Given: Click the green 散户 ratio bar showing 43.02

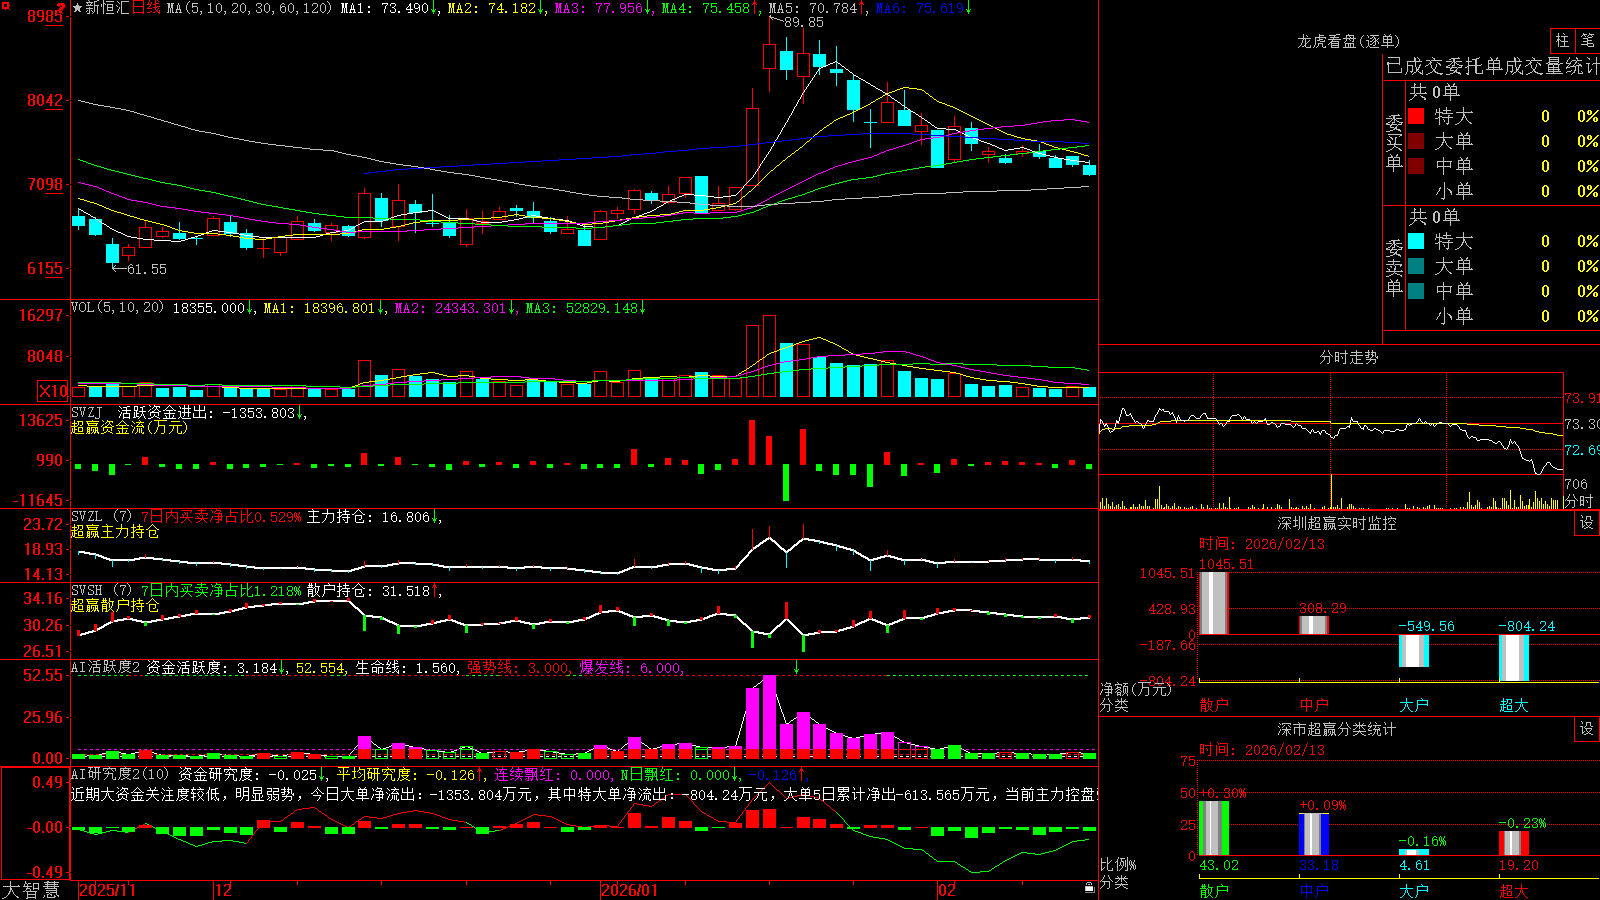Looking at the screenshot, I should (1213, 828).
